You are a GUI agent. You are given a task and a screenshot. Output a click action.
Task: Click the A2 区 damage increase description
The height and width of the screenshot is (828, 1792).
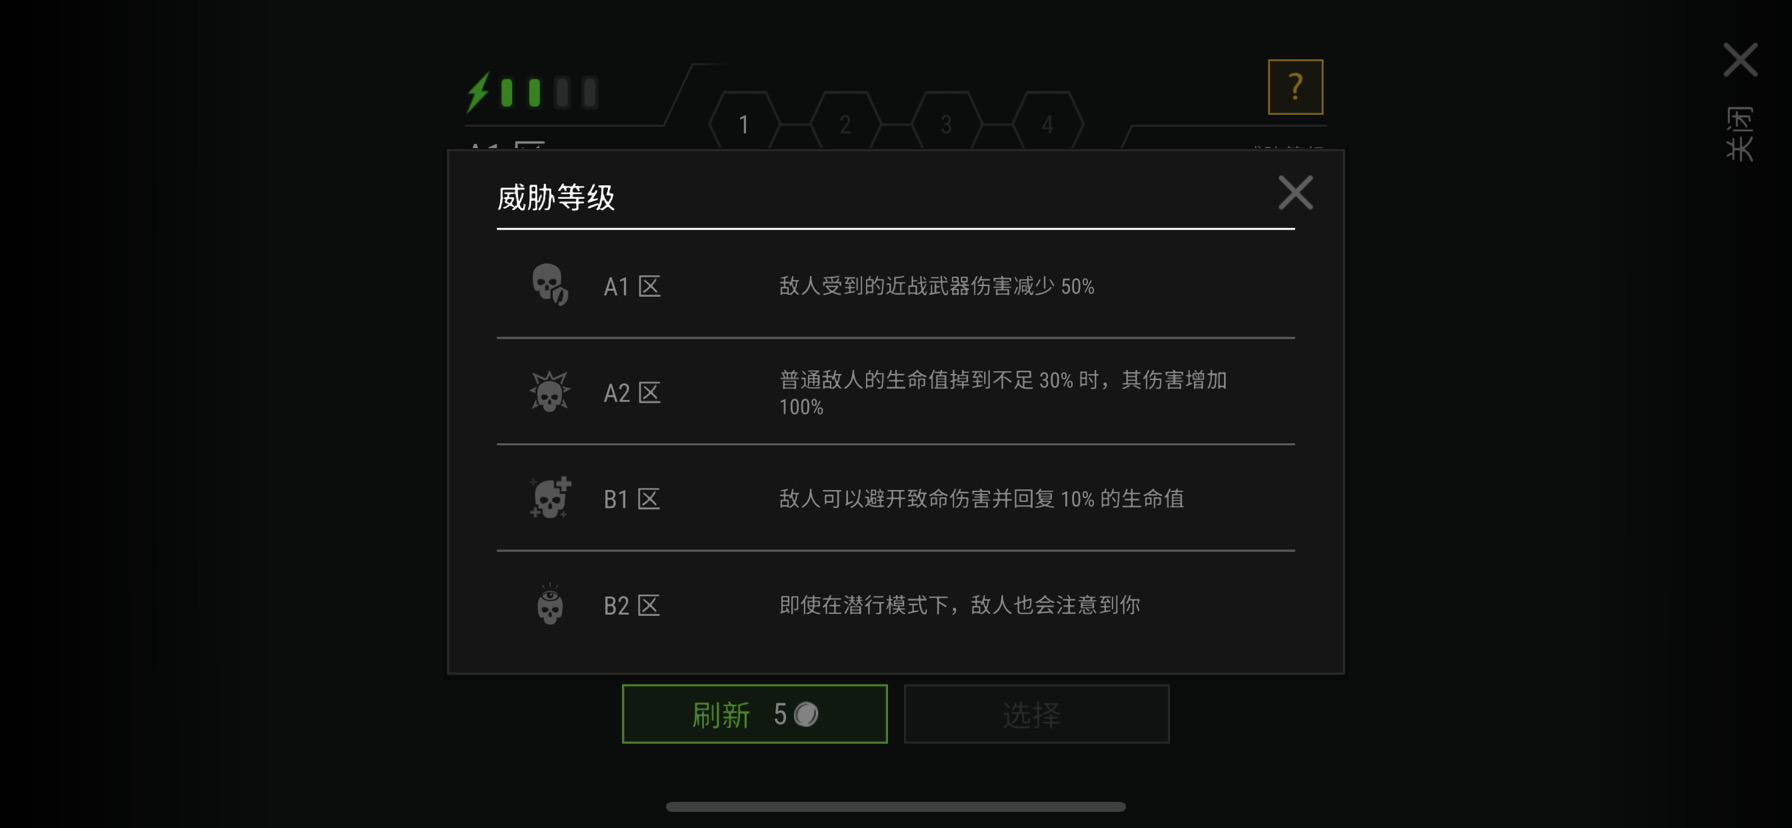coord(1003,393)
